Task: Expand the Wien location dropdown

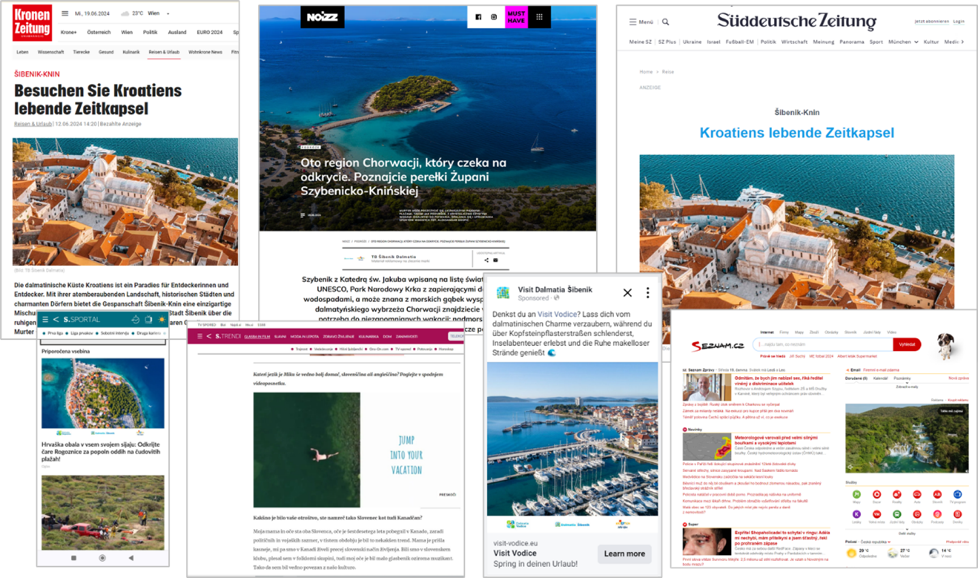Action: pos(170,14)
